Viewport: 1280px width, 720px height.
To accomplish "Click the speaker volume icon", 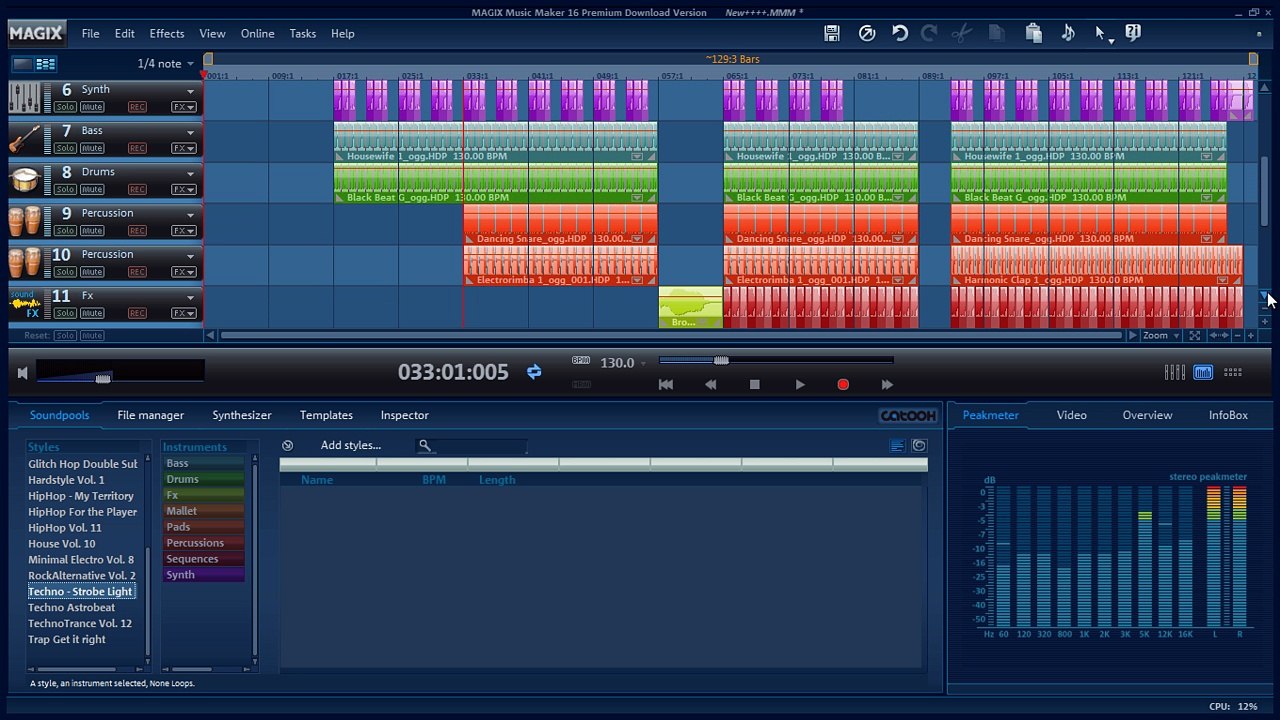I will pyautogui.click(x=22, y=373).
